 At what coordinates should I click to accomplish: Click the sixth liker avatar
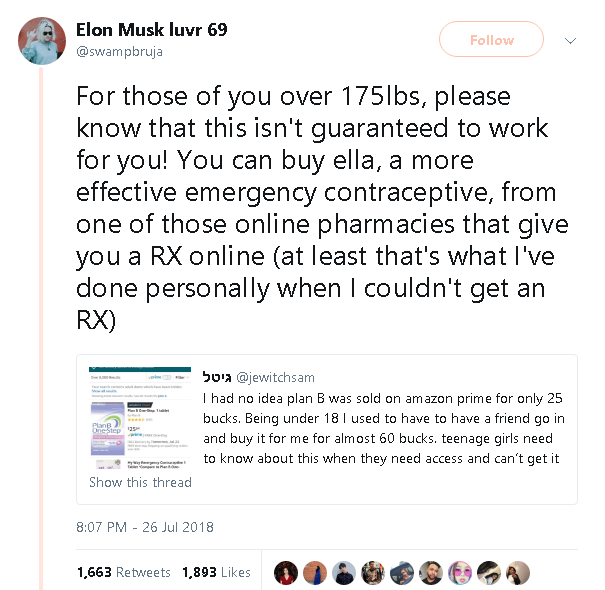430,573
